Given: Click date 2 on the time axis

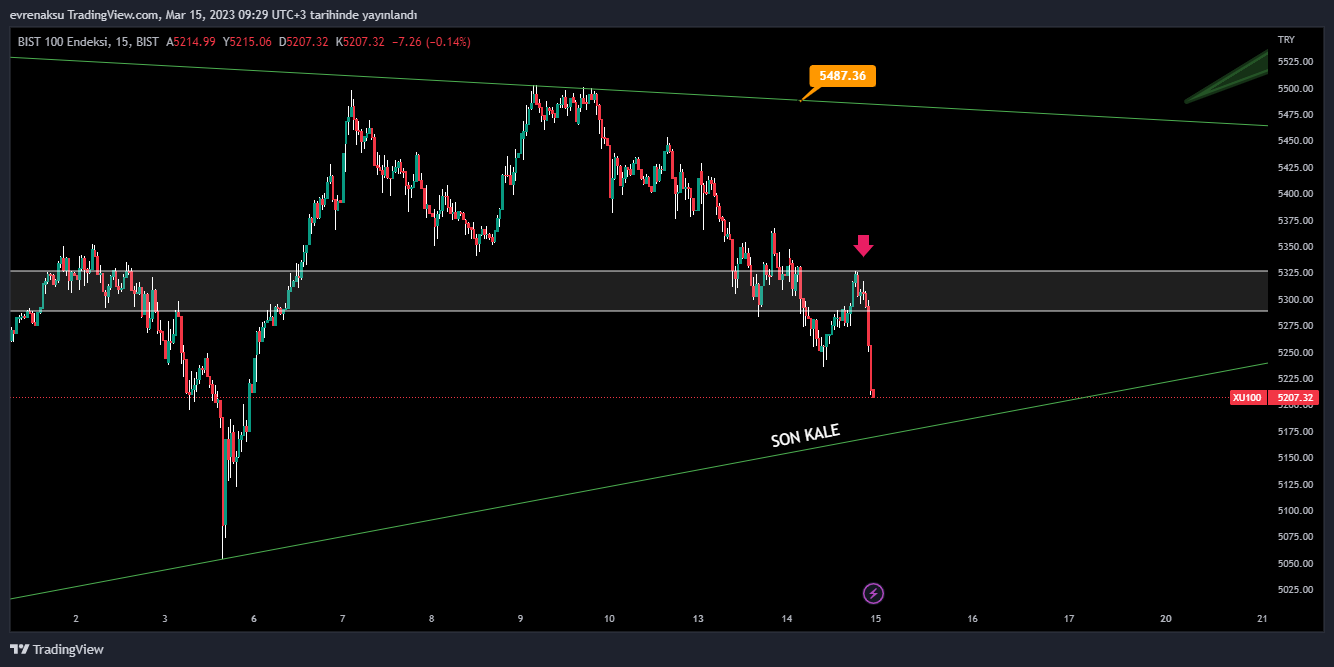Looking at the screenshot, I should point(76,619).
